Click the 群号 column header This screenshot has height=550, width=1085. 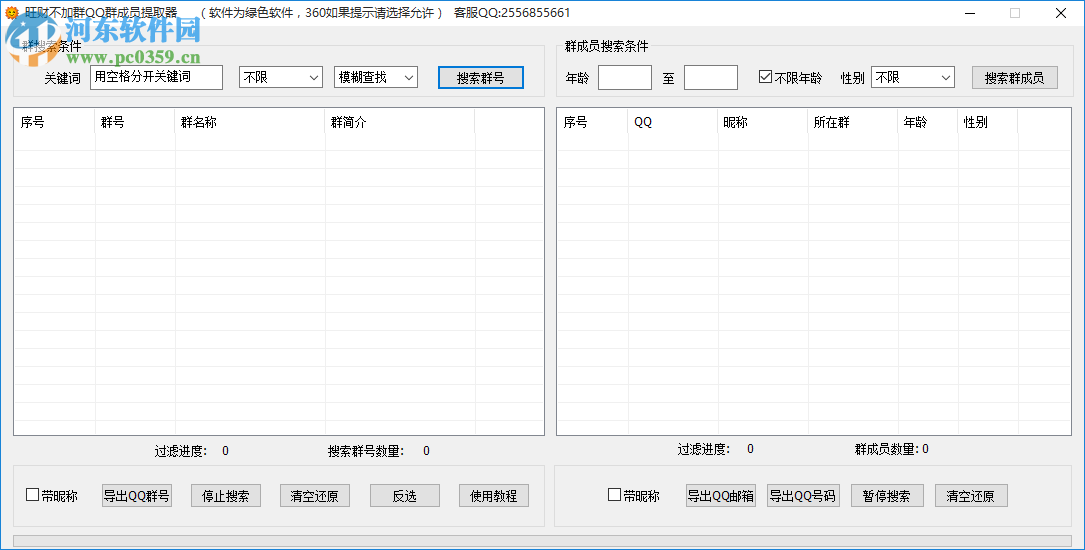pyautogui.click(x=135, y=122)
